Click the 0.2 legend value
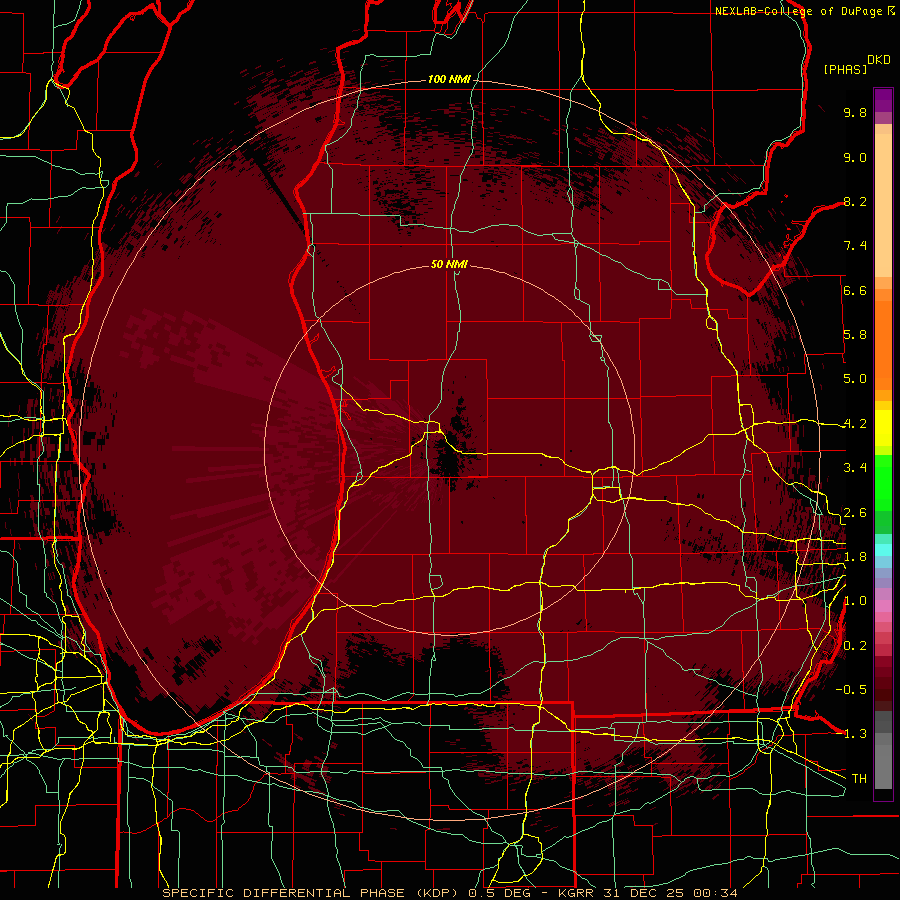 click(855, 646)
